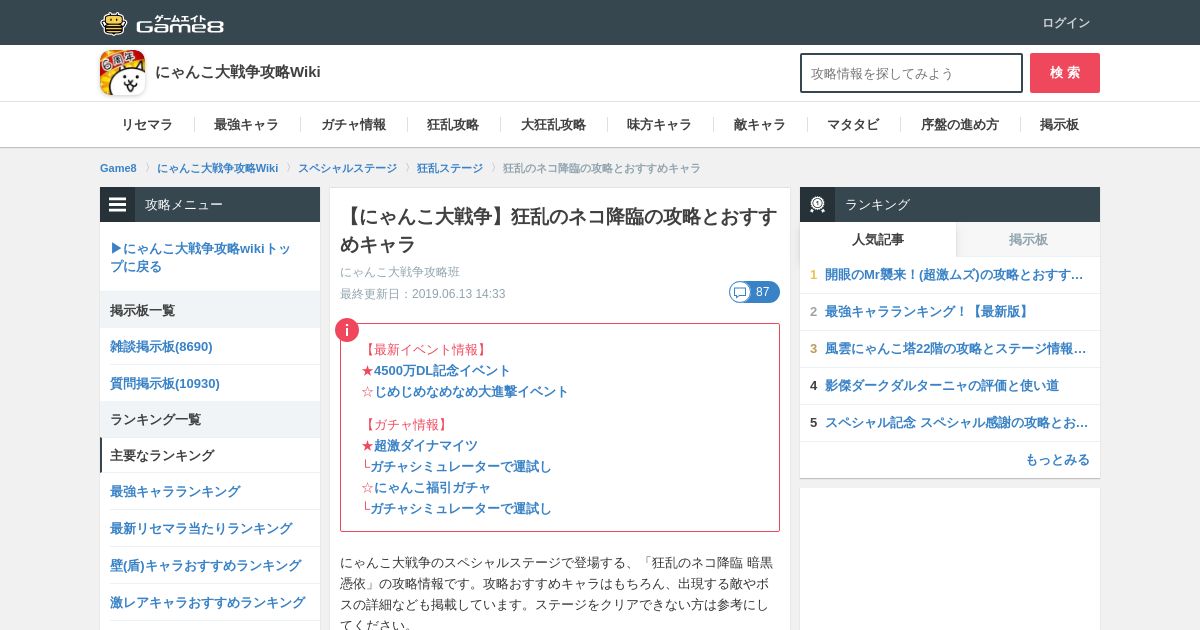
Task: Open comments via the 87 bubble icon
Action: click(x=754, y=292)
